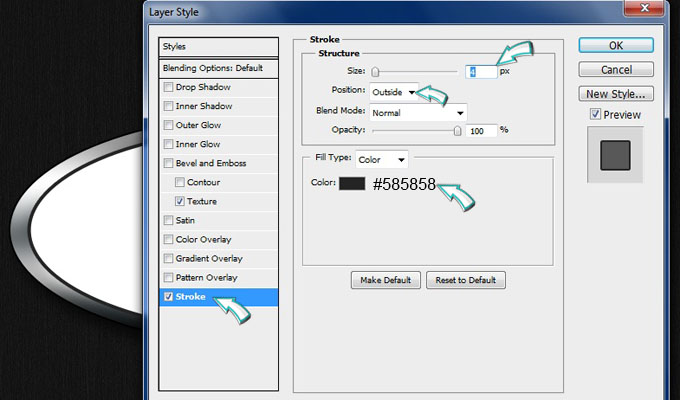This screenshot has width=680, height=400.
Task: Enable the Drop Shadow checkbox
Action: point(168,87)
